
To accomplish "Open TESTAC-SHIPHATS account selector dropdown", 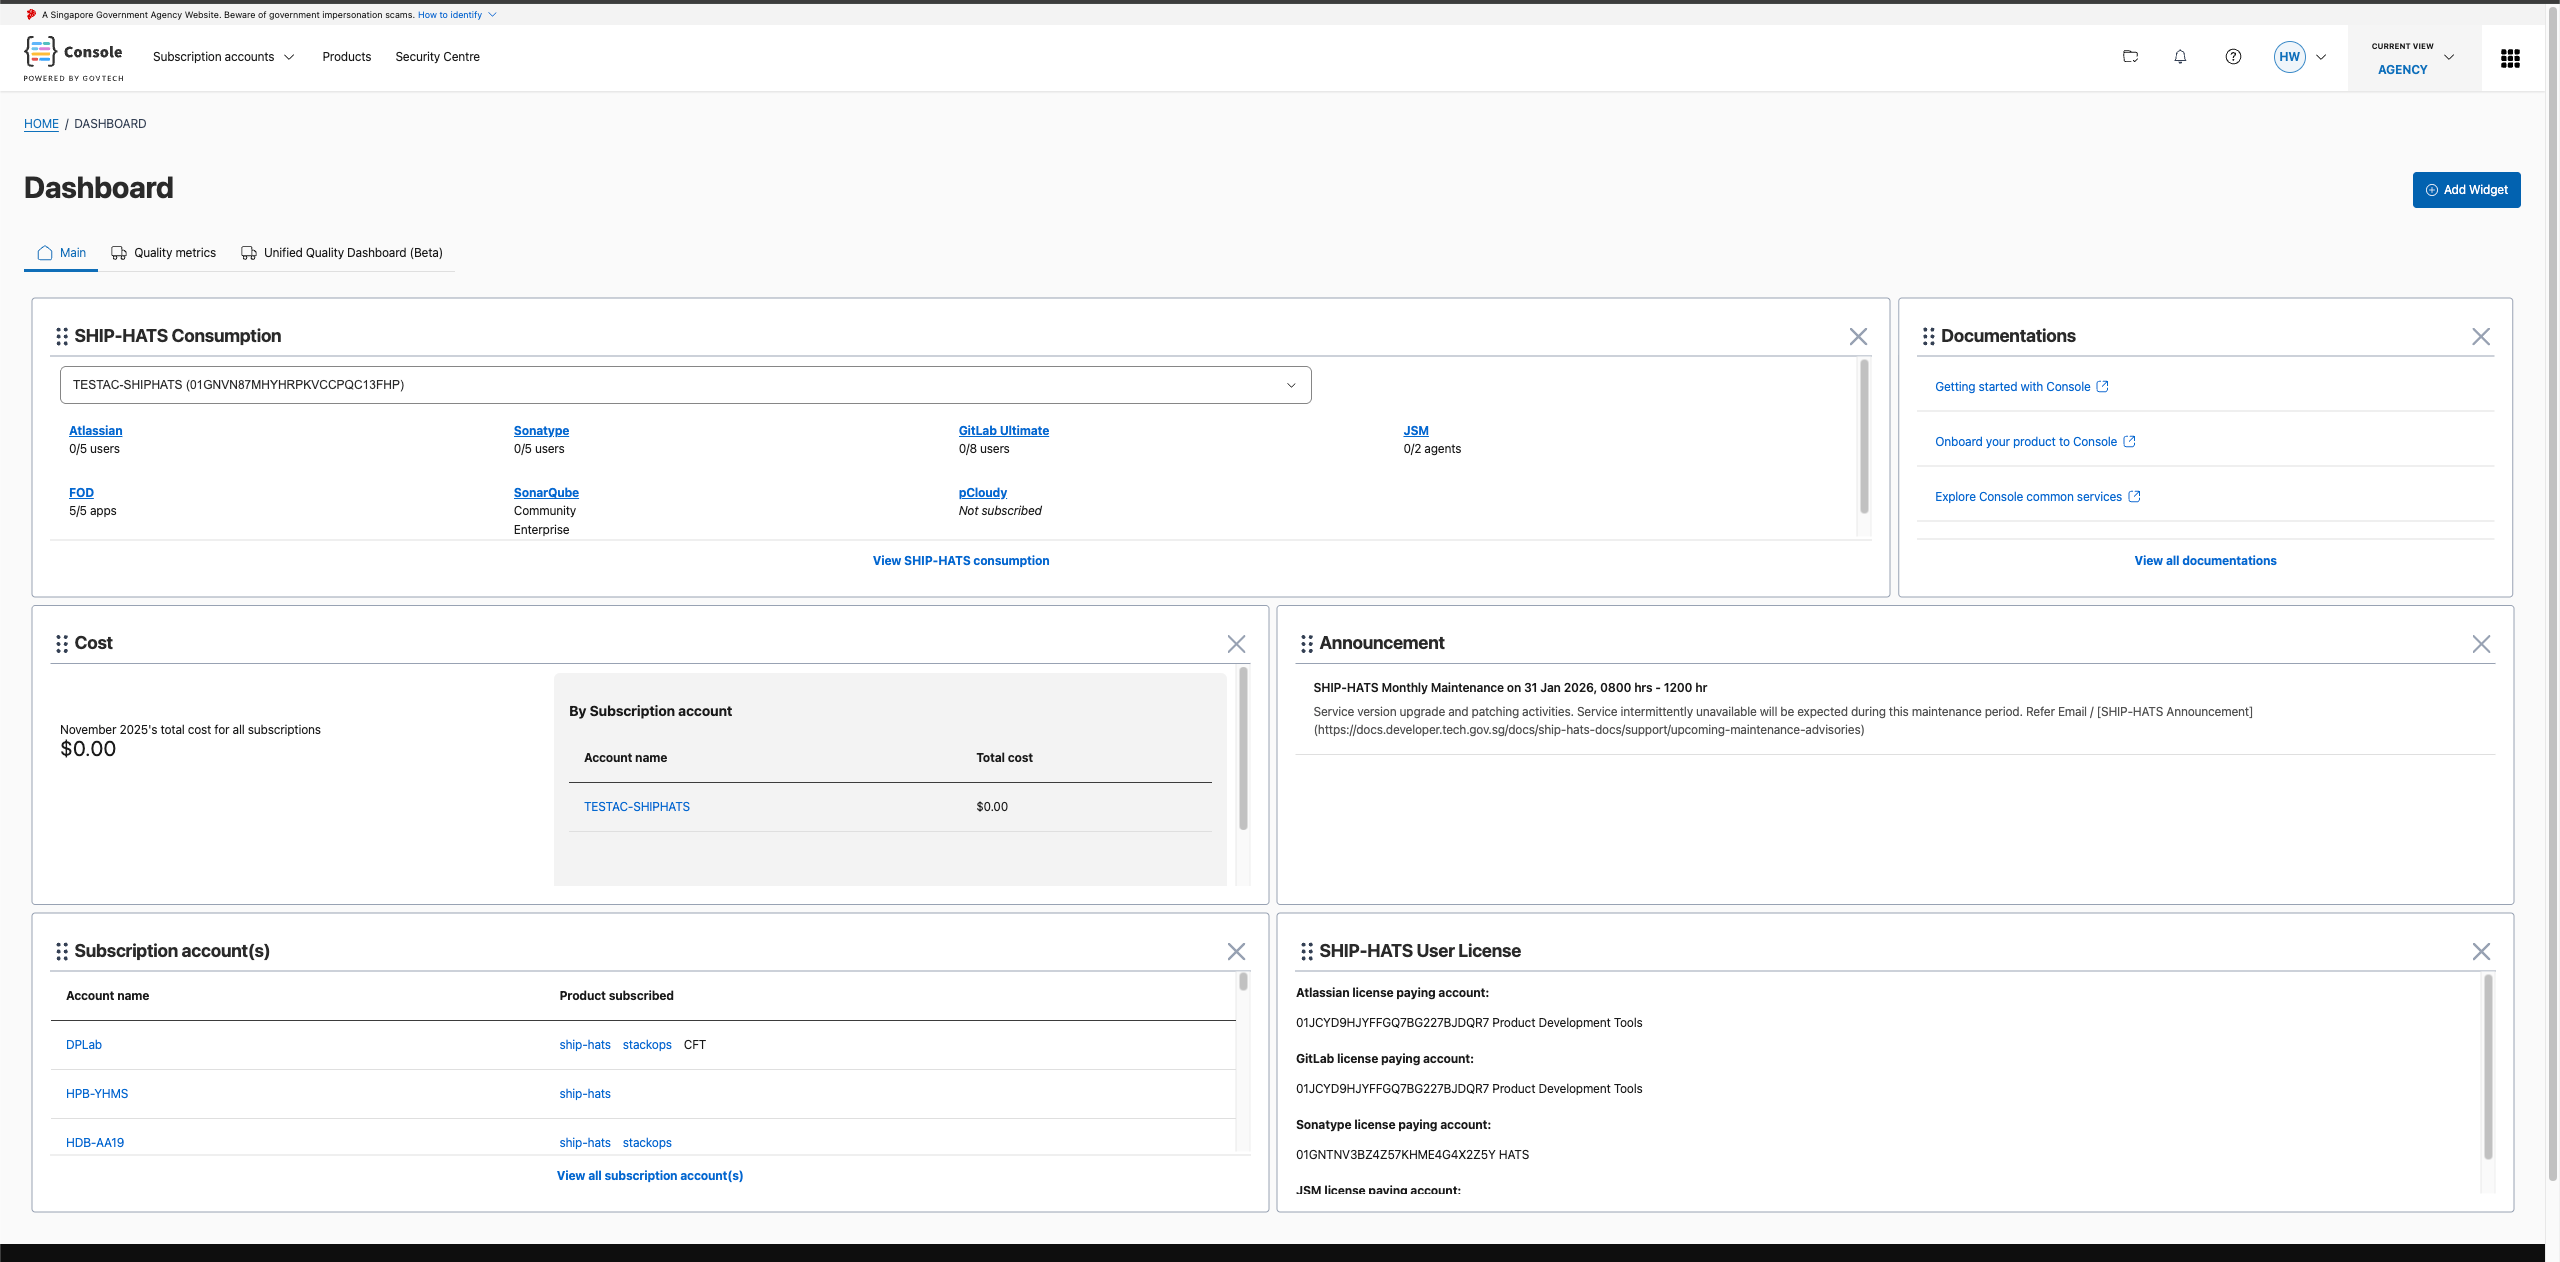I will tap(685, 385).
